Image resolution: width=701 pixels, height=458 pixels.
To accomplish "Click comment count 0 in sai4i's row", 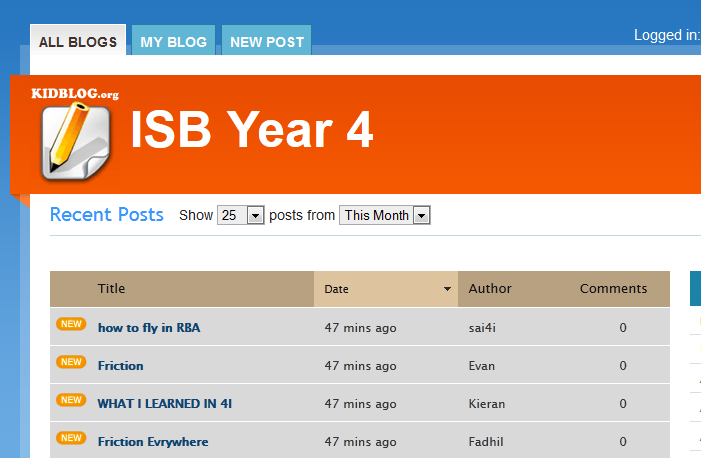I will (x=623, y=328).
